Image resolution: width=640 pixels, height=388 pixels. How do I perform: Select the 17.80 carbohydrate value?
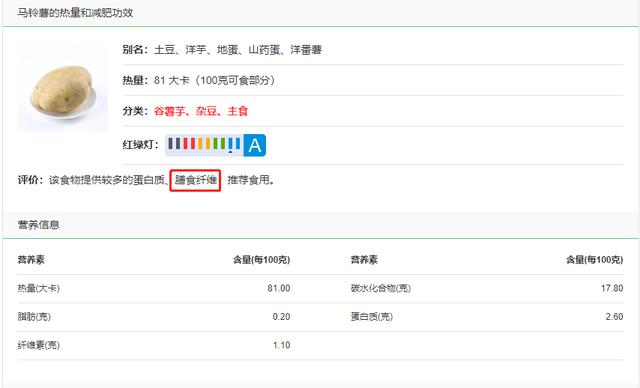pos(612,288)
